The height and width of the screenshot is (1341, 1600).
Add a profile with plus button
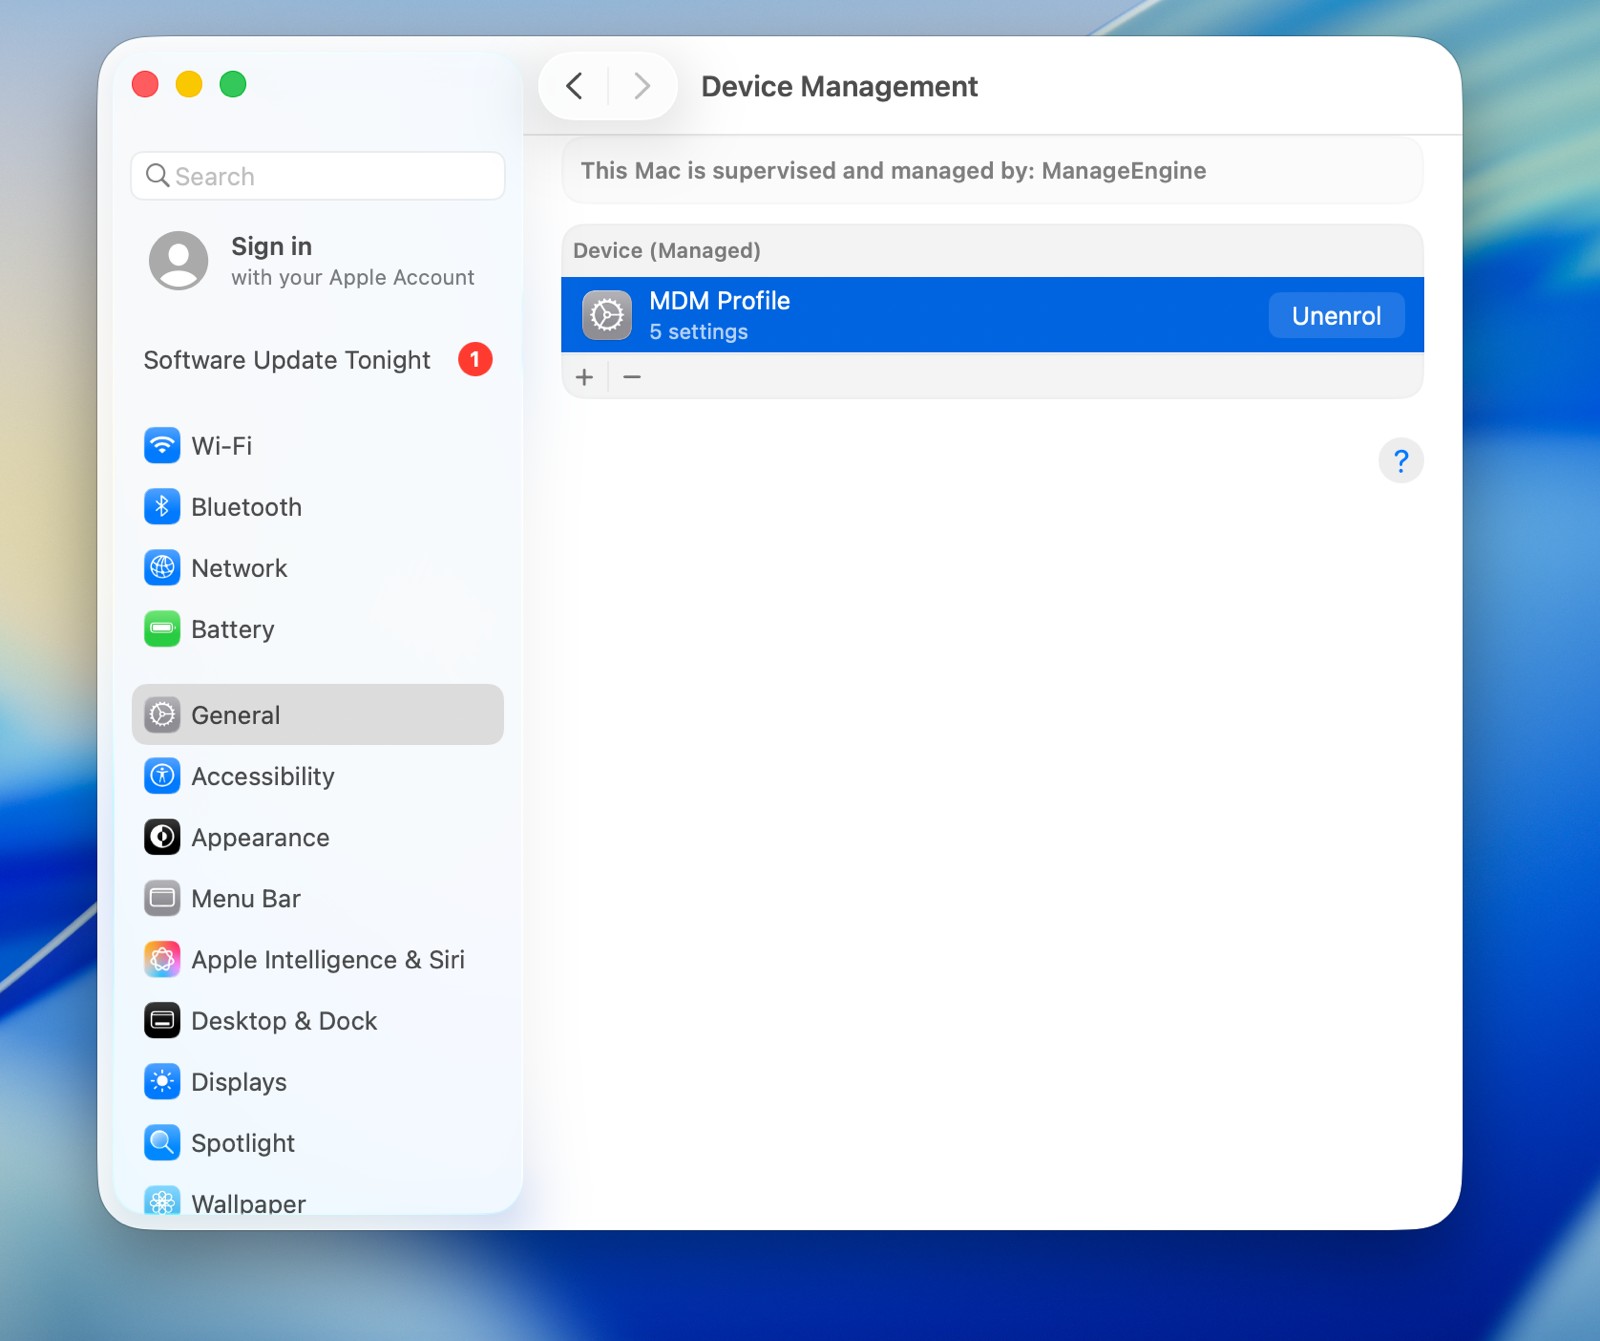pos(585,377)
